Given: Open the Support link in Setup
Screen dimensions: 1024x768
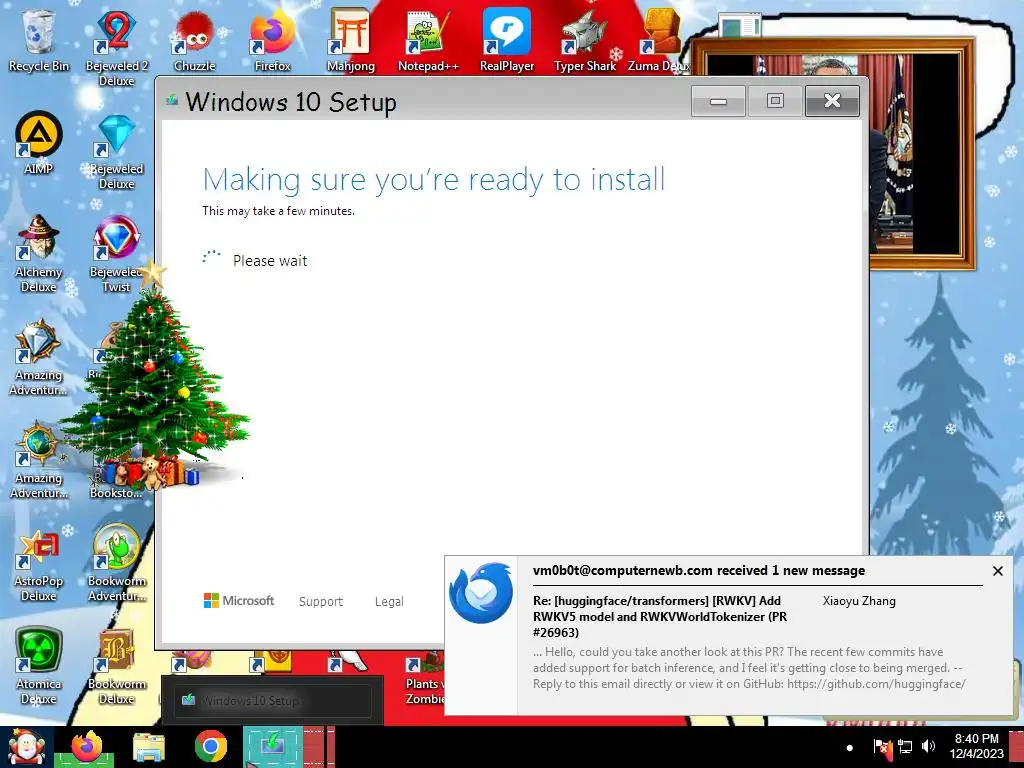Looking at the screenshot, I should [321, 601].
